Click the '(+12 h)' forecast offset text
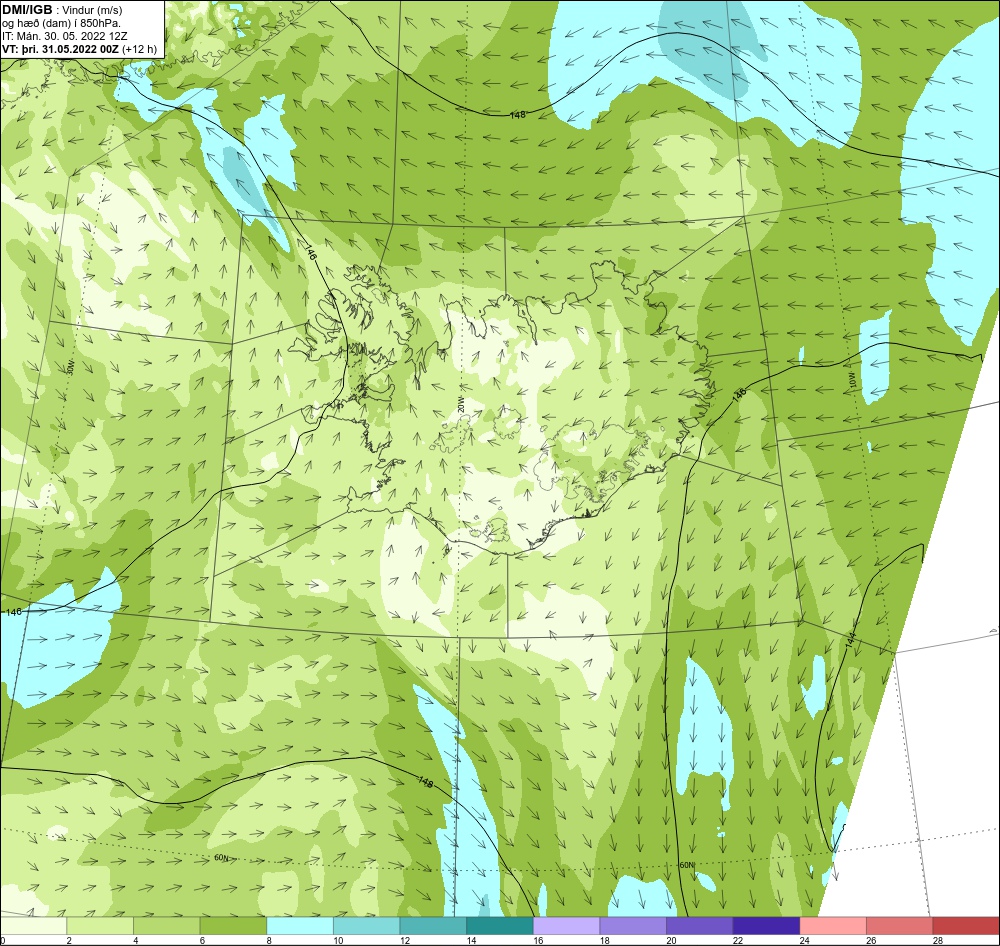The image size is (1000, 946). tap(139, 48)
